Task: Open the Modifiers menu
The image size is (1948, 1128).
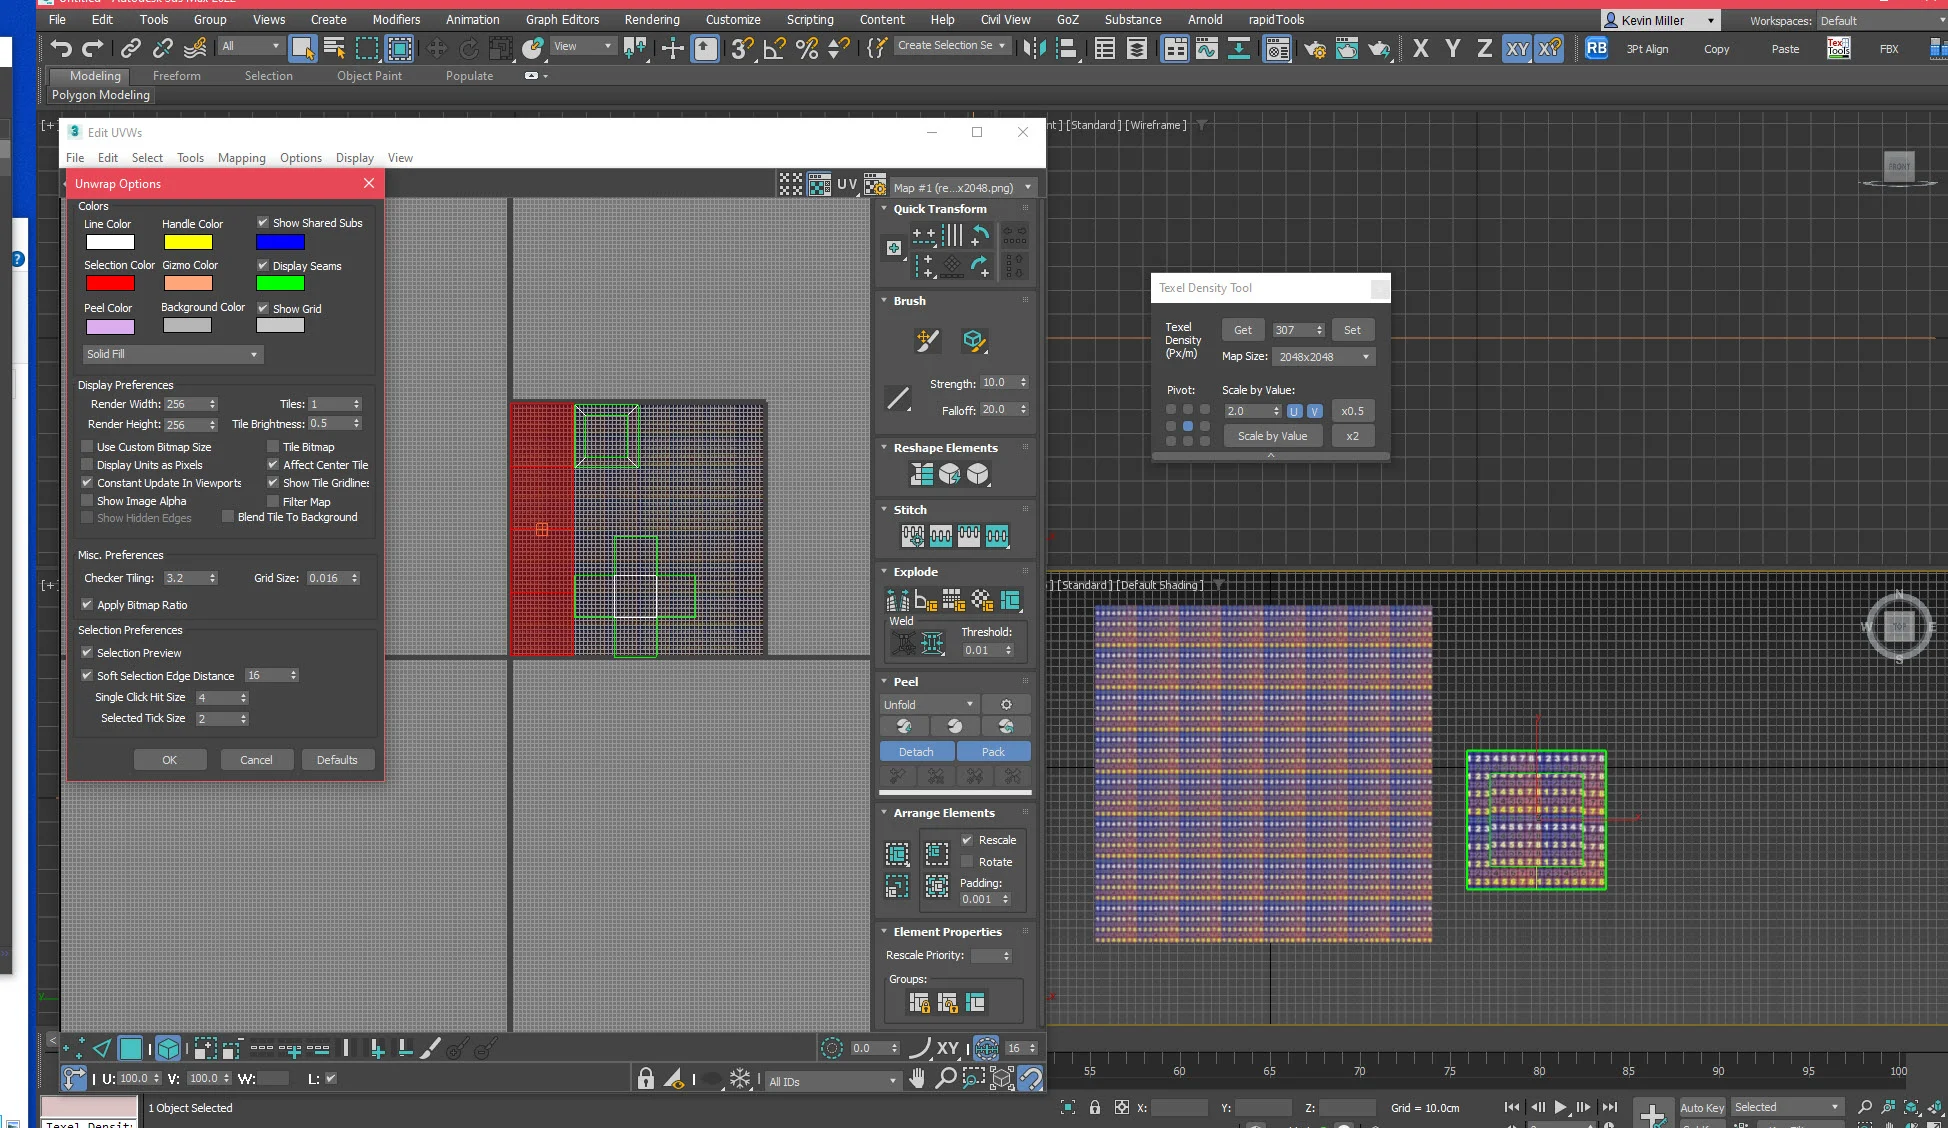Action: pos(396,19)
